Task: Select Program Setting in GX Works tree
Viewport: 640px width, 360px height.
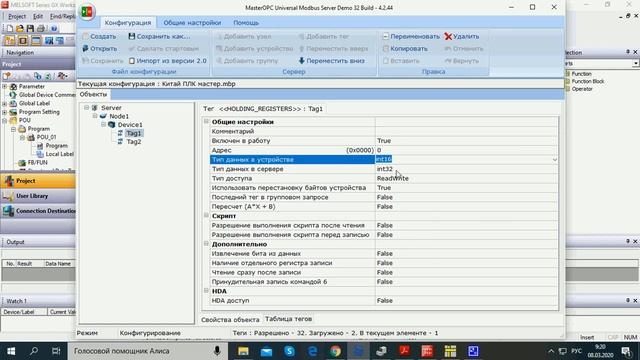Action: (x=39, y=112)
